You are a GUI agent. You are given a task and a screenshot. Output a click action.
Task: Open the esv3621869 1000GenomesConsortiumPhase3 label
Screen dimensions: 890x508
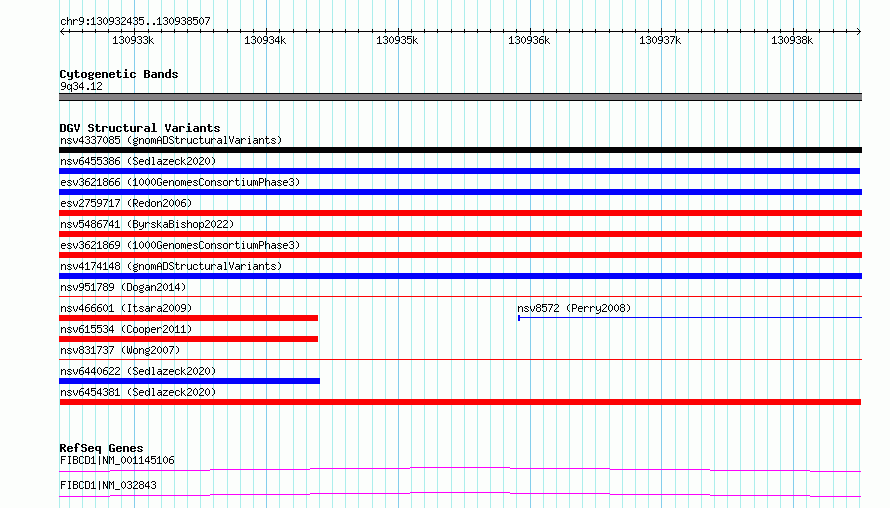click(x=180, y=245)
